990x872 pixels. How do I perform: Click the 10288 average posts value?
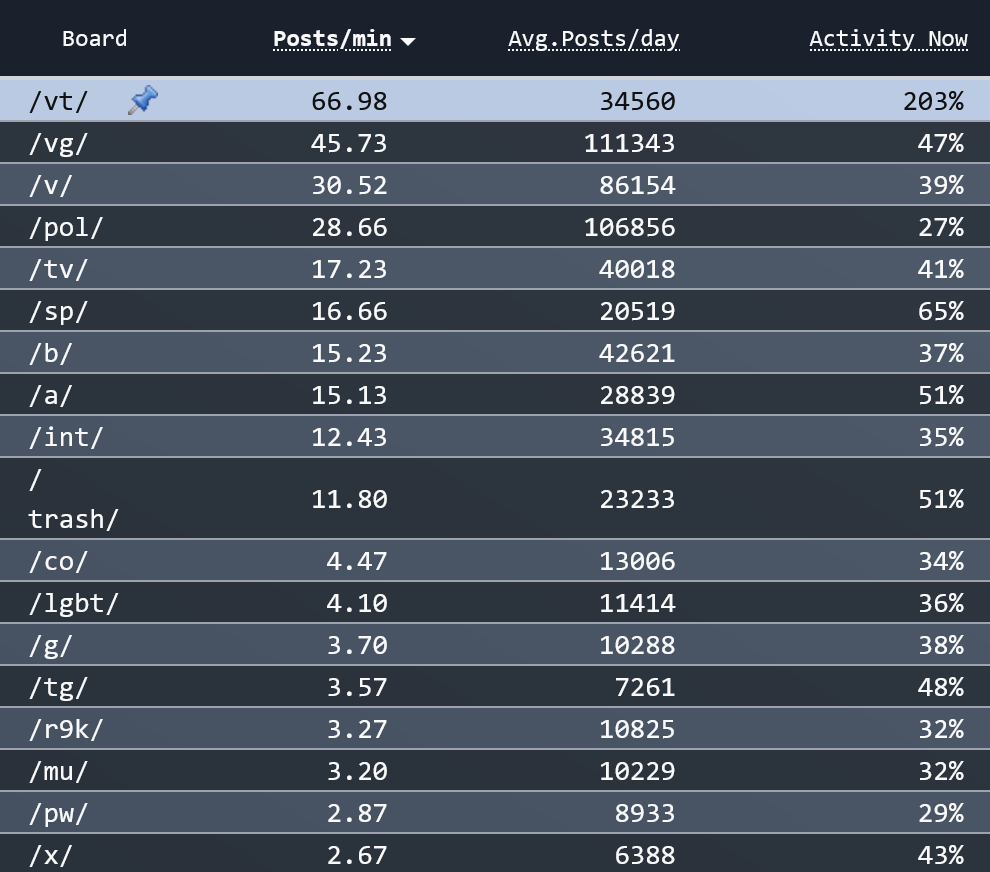click(x=637, y=645)
